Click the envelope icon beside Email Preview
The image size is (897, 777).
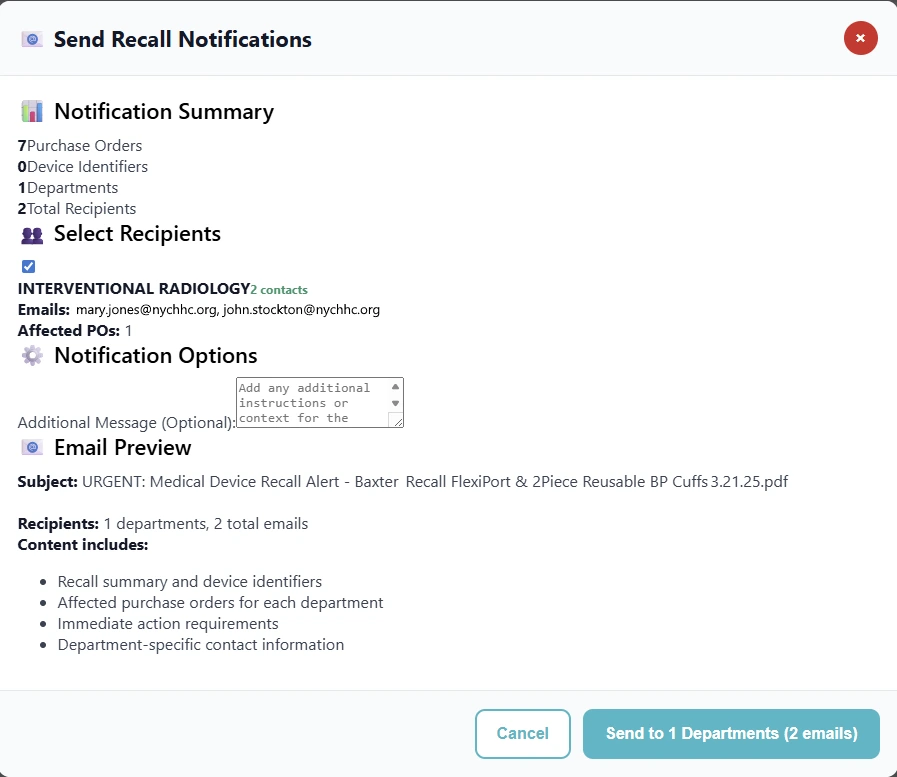click(32, 447)
